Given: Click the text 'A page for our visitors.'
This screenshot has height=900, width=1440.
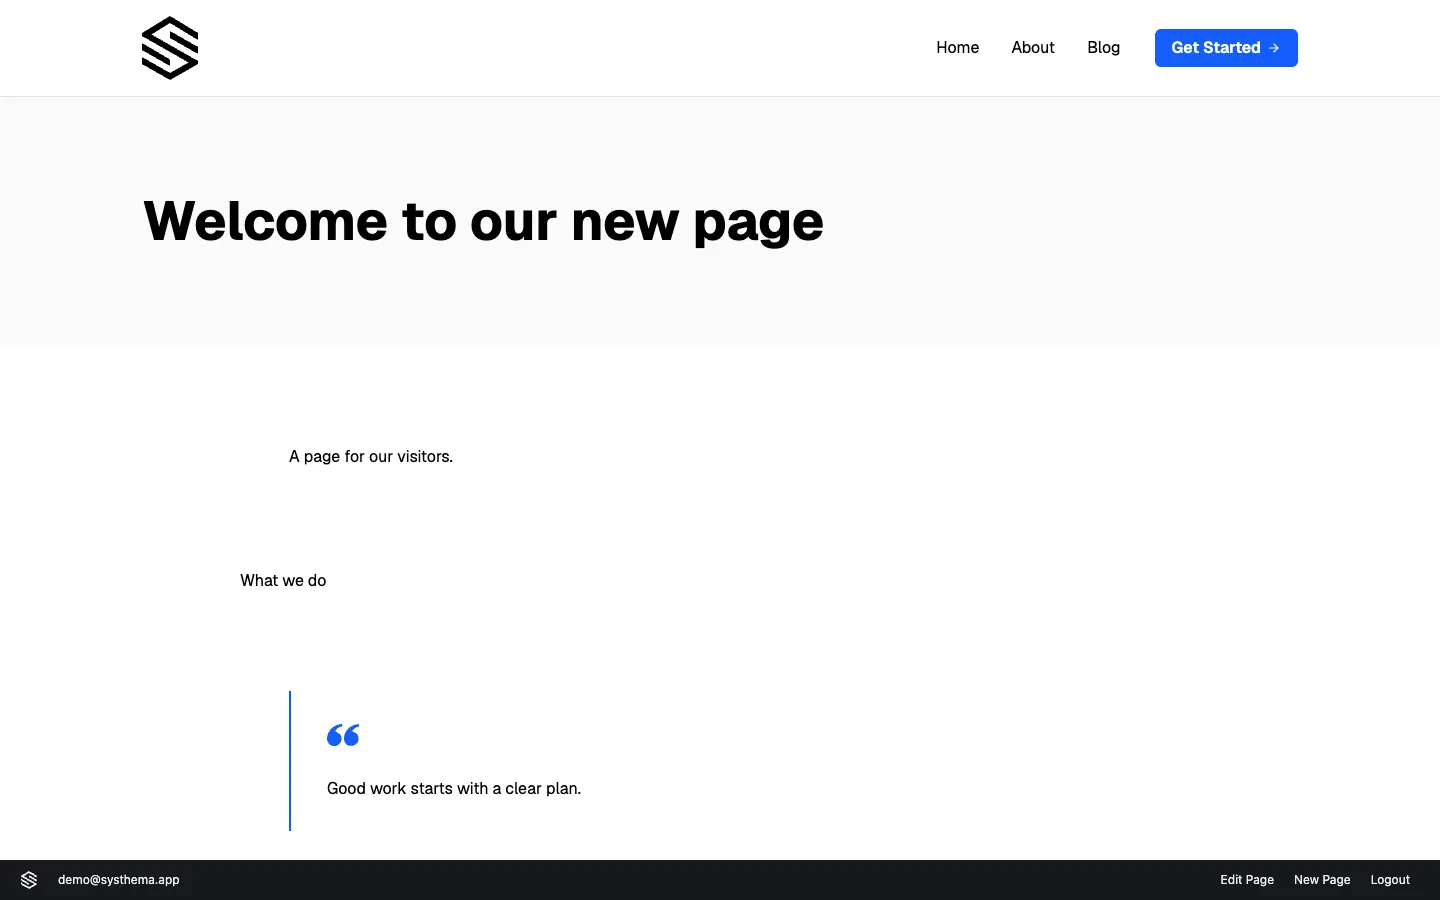Looking at the screenshot, I should (x=371, y=456).
